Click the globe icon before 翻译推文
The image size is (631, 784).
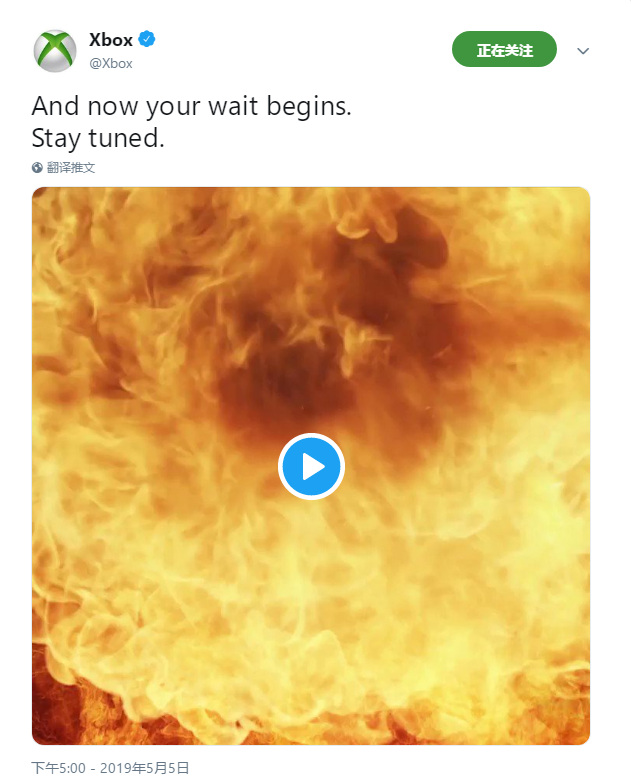tap(37, 168)
